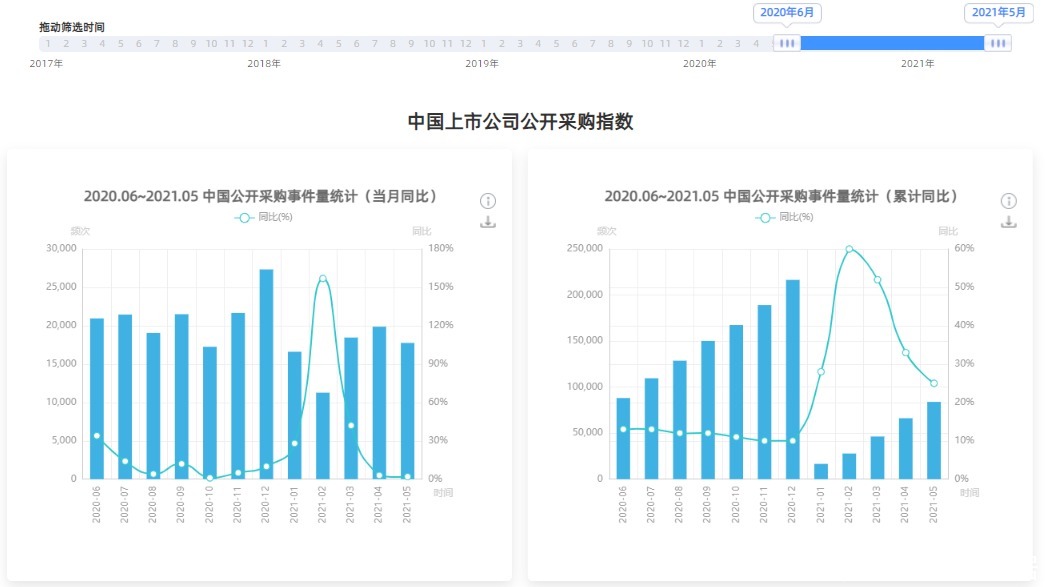
Task: Click the 2021-02 peak point in 当月同比 chart
Action: pos(322,279)
